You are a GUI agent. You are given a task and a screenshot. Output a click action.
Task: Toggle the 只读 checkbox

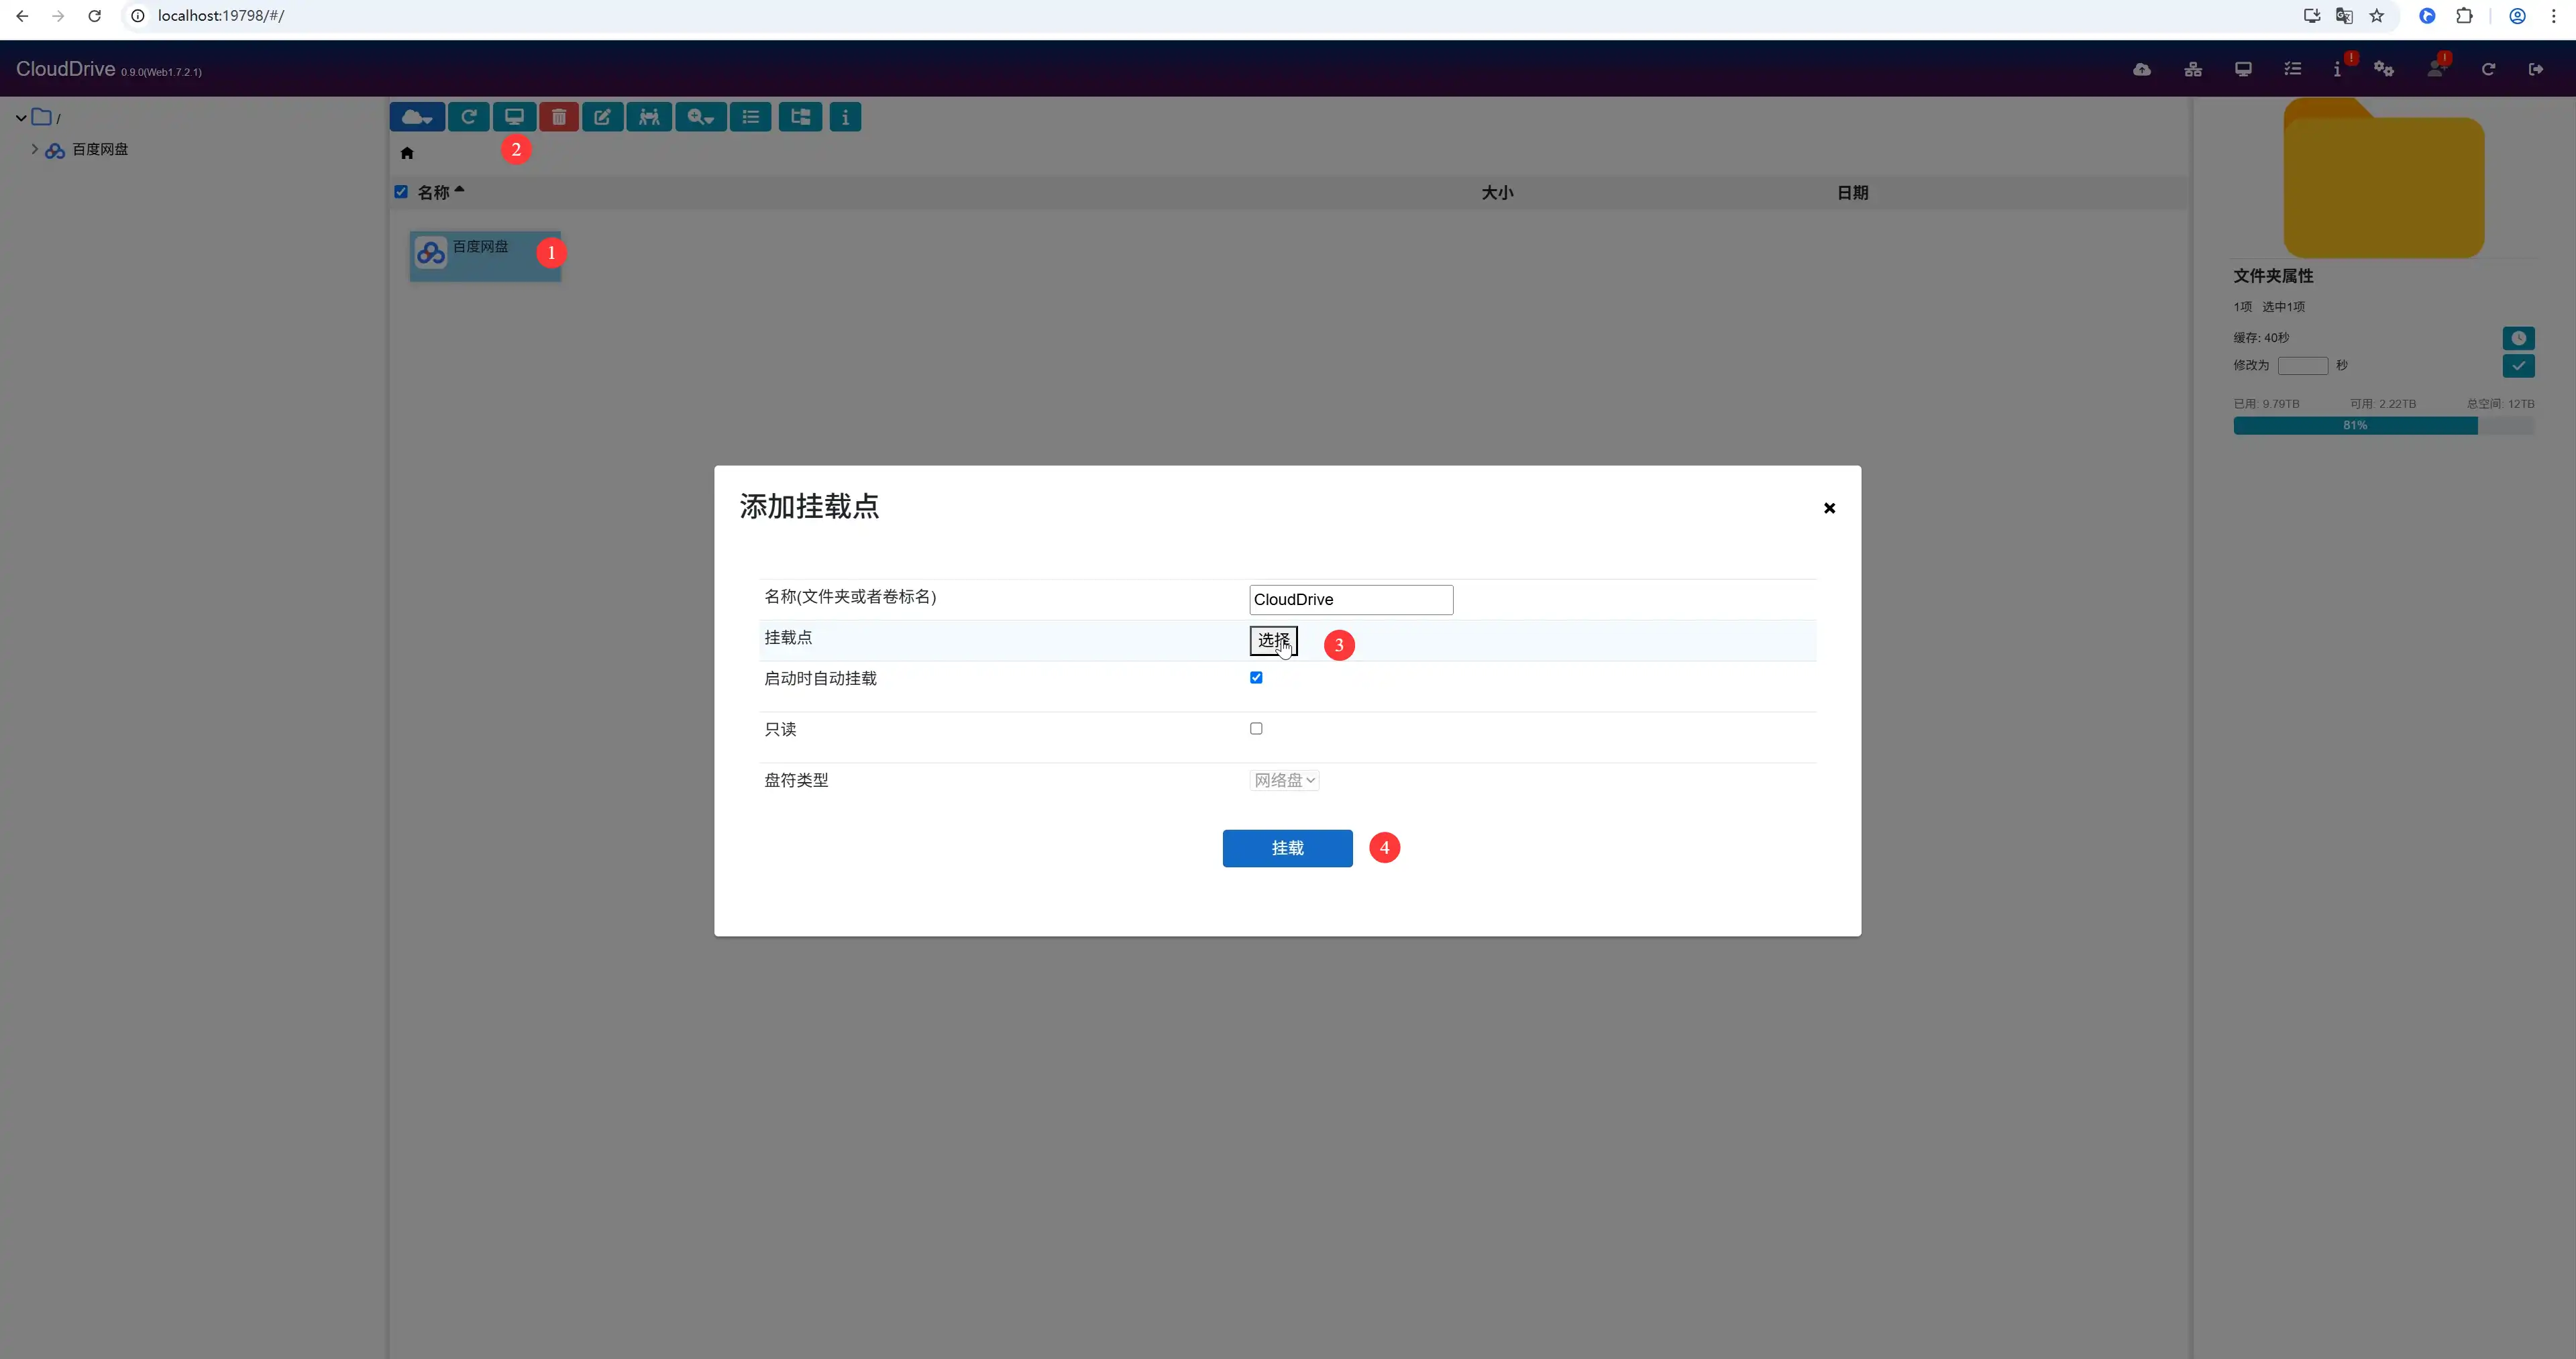[x=1256, y=729]
